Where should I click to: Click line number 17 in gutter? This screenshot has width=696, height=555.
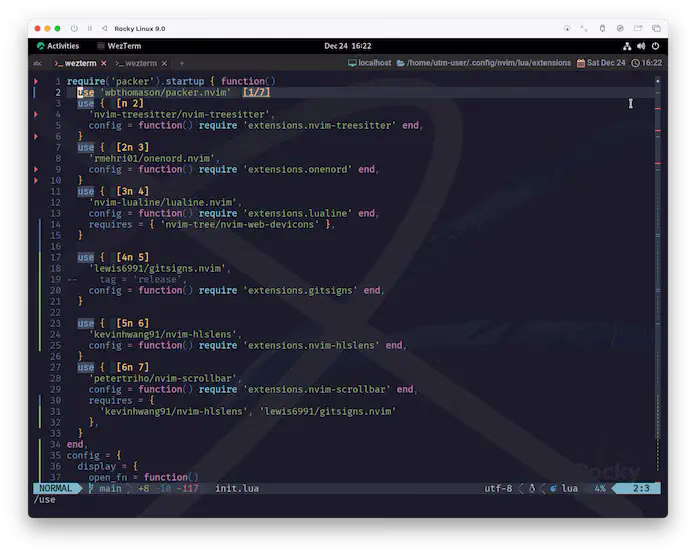pyautogui.click(x=55, y=258)
